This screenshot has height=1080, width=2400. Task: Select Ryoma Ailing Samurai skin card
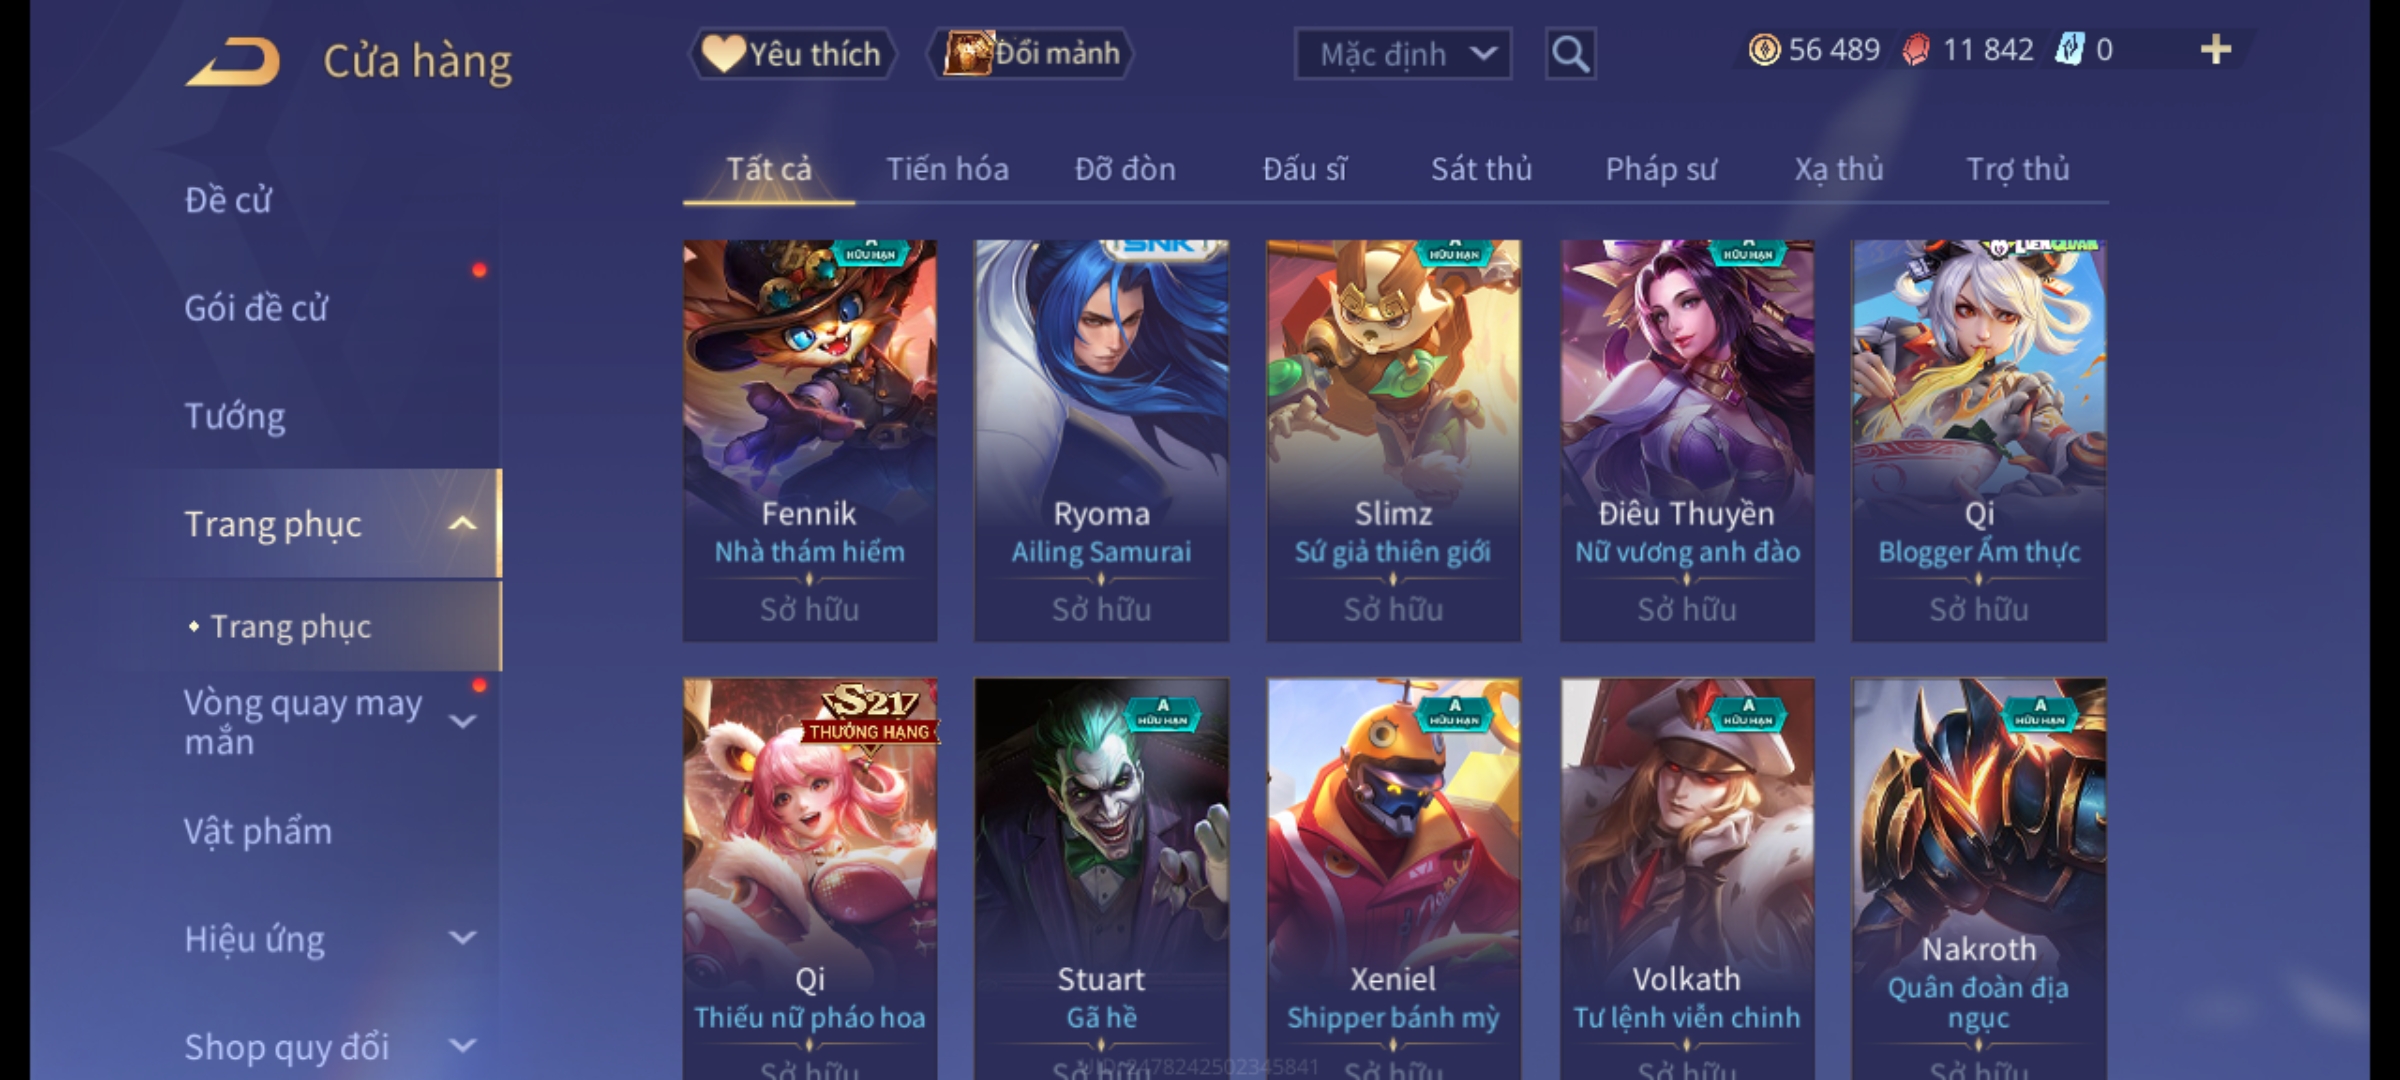(x=1101, y=440)
